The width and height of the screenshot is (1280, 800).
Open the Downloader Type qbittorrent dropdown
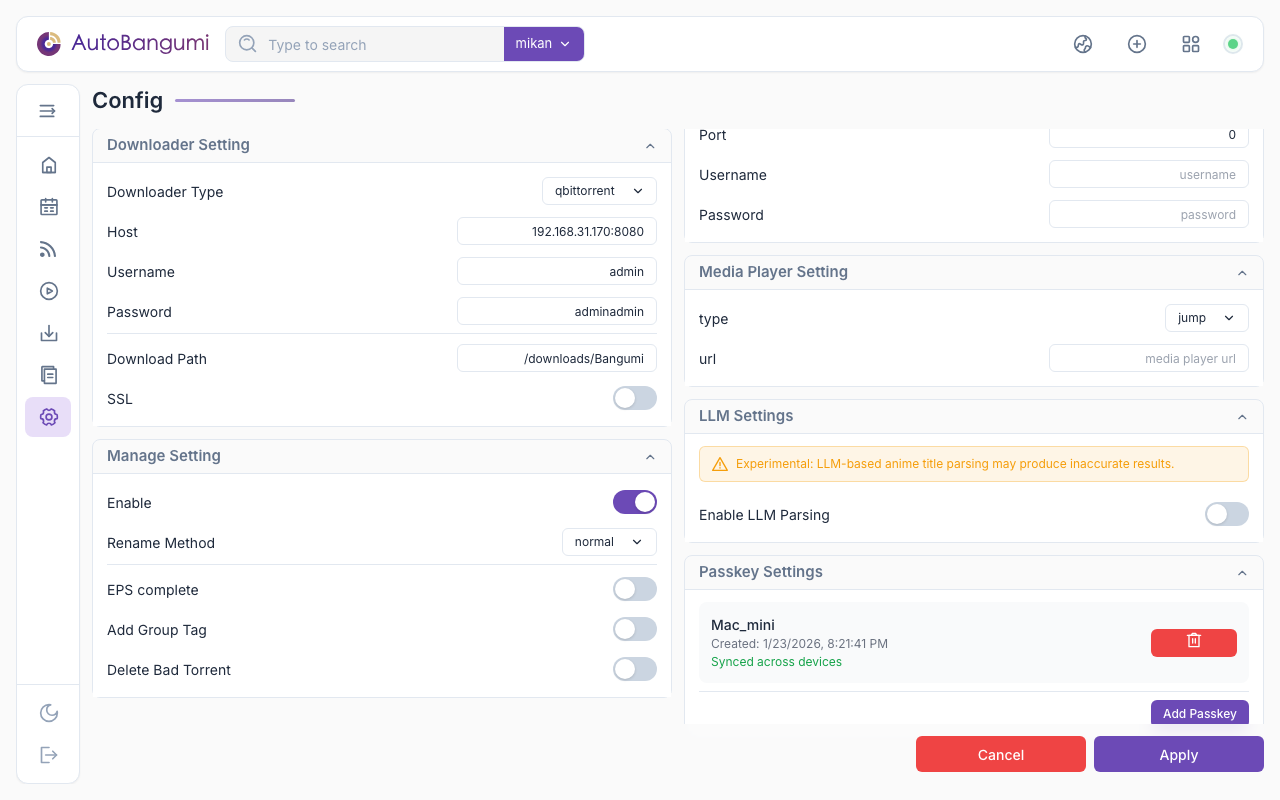tap(599, 191)
